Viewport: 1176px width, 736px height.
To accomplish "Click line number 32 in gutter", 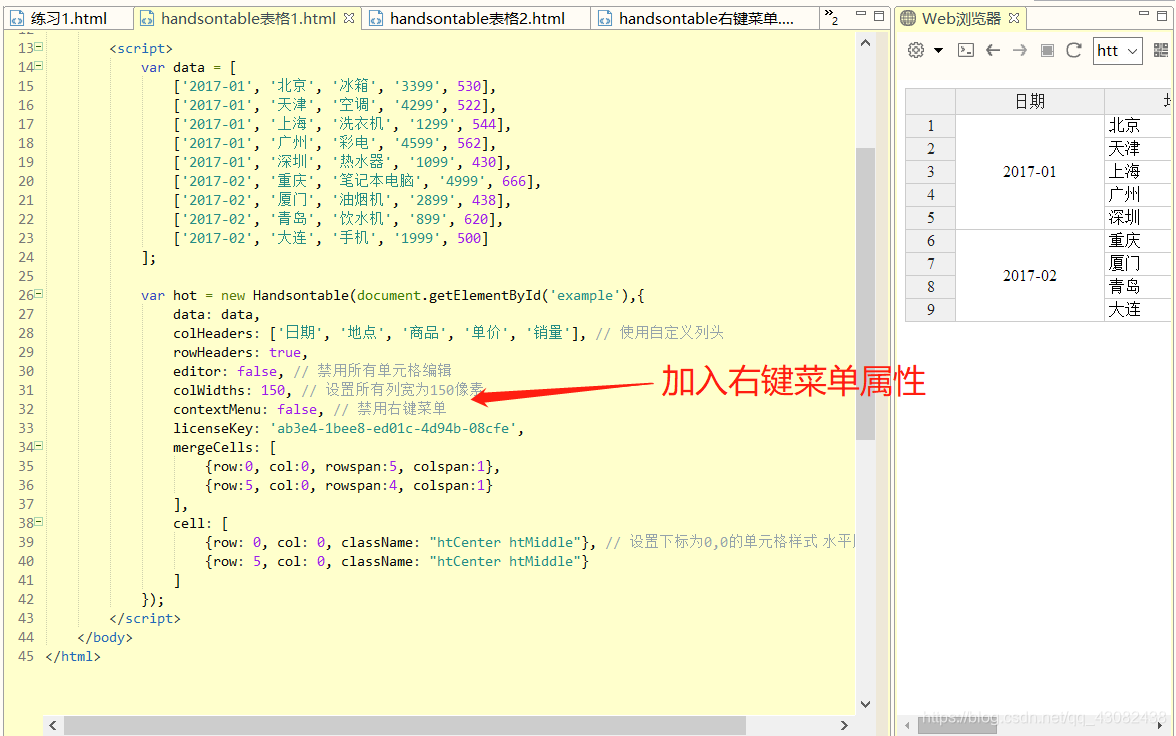I will pyautogui.click(x=26, y=409).
